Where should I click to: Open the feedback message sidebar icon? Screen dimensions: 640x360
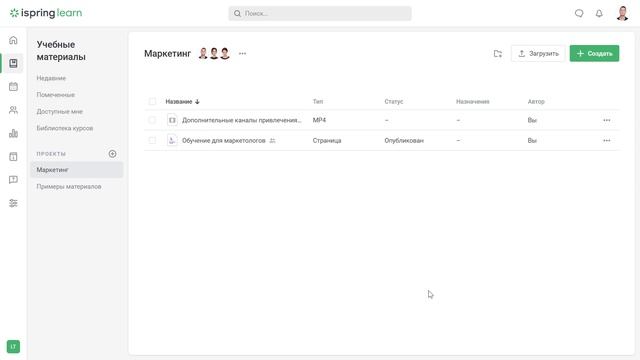13,180
